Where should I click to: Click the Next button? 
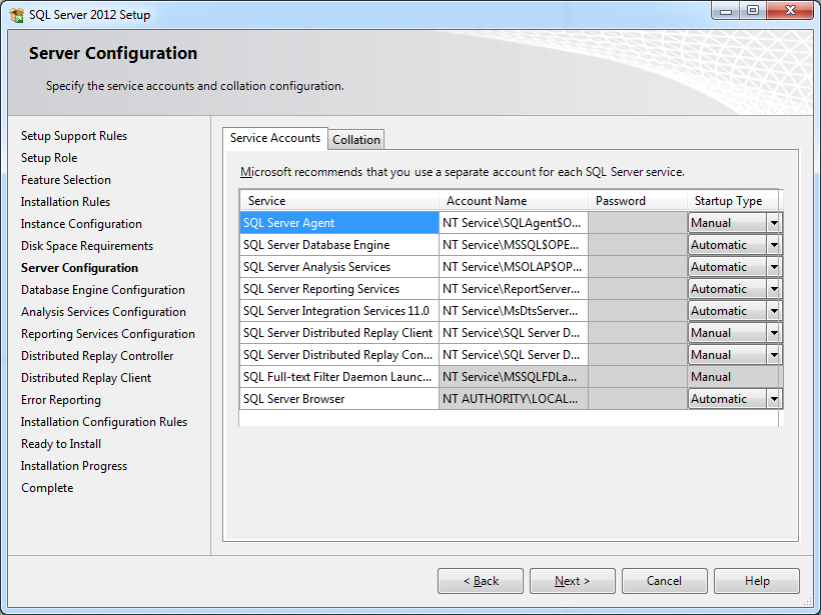click(x=572, y=581)
